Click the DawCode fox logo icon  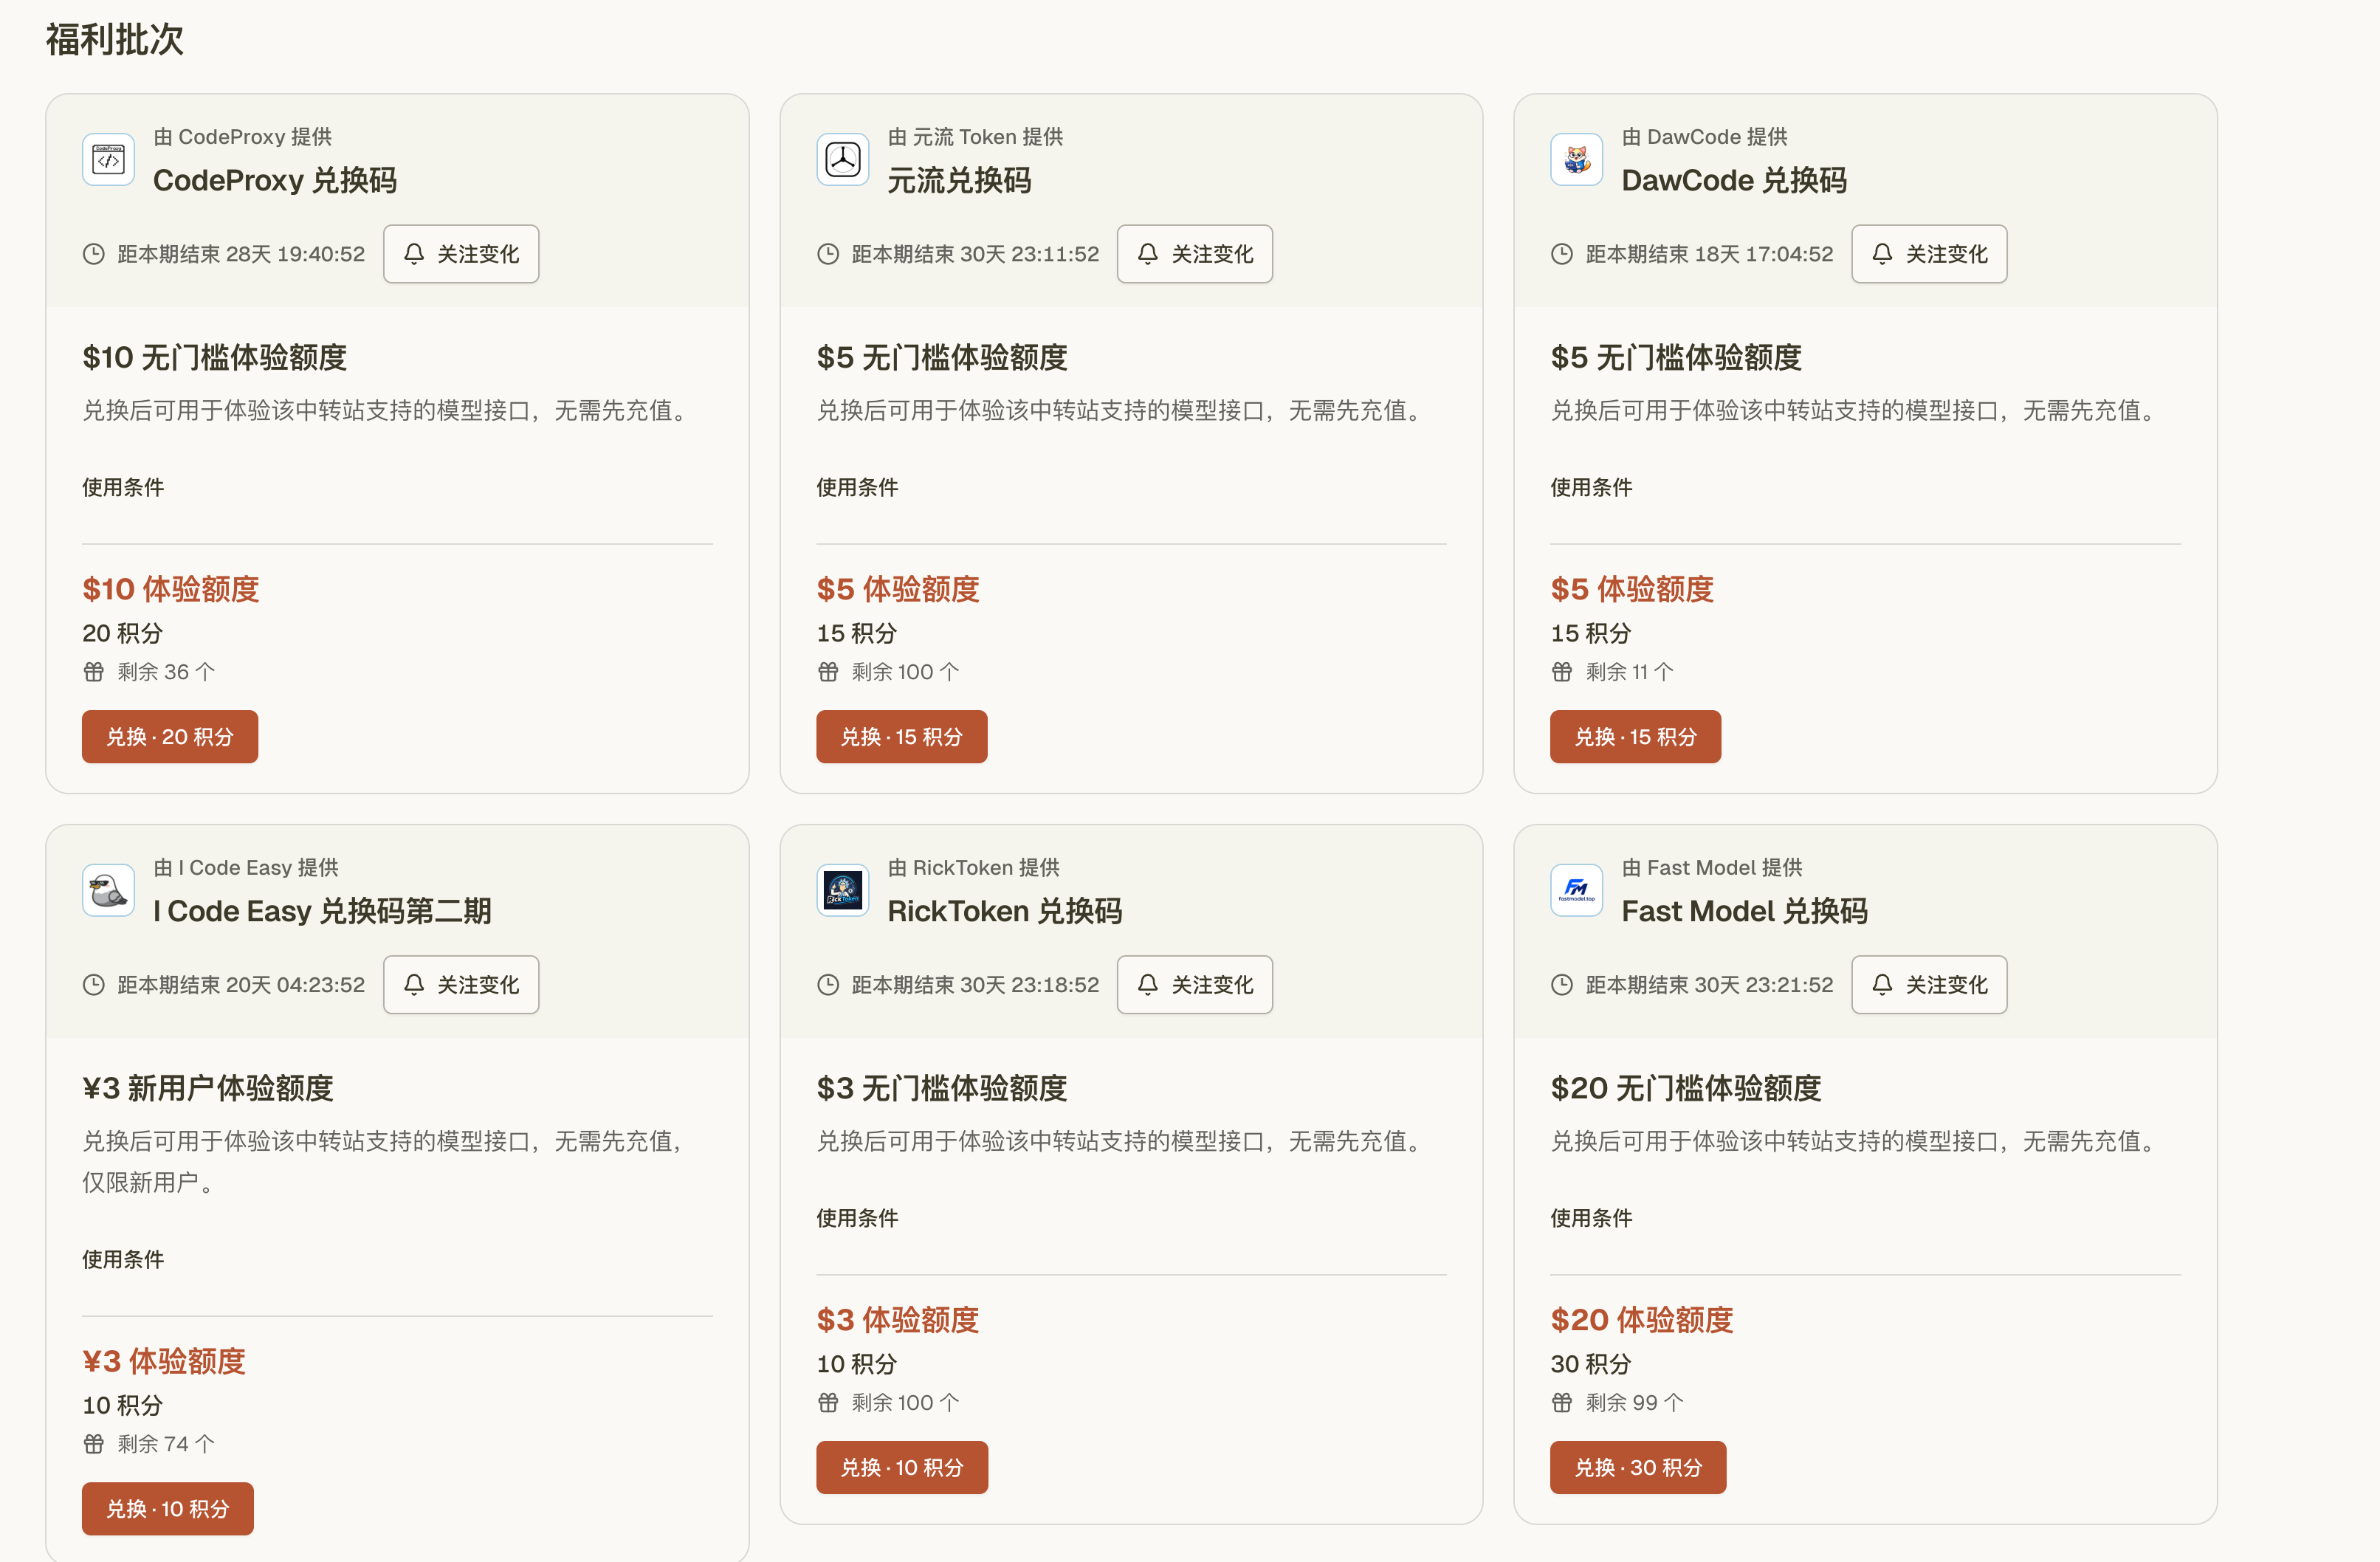(x=1576, y=159)
